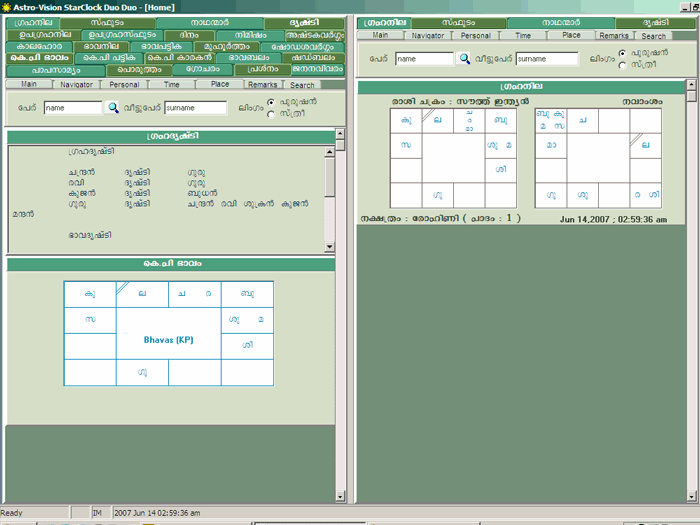Click the നാഥന്മാർ button in right pane
Viewport: 700px width, 525px height.
pyautogui.click(x=561, y=23)
